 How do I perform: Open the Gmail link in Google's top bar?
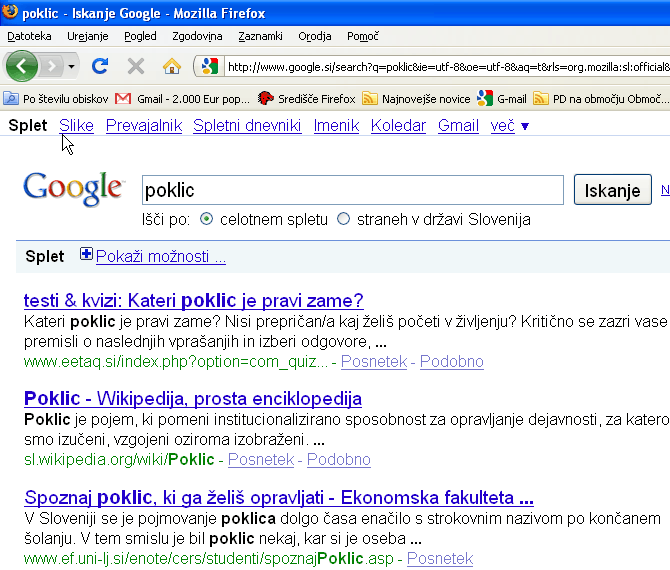[x=458, y=126]
